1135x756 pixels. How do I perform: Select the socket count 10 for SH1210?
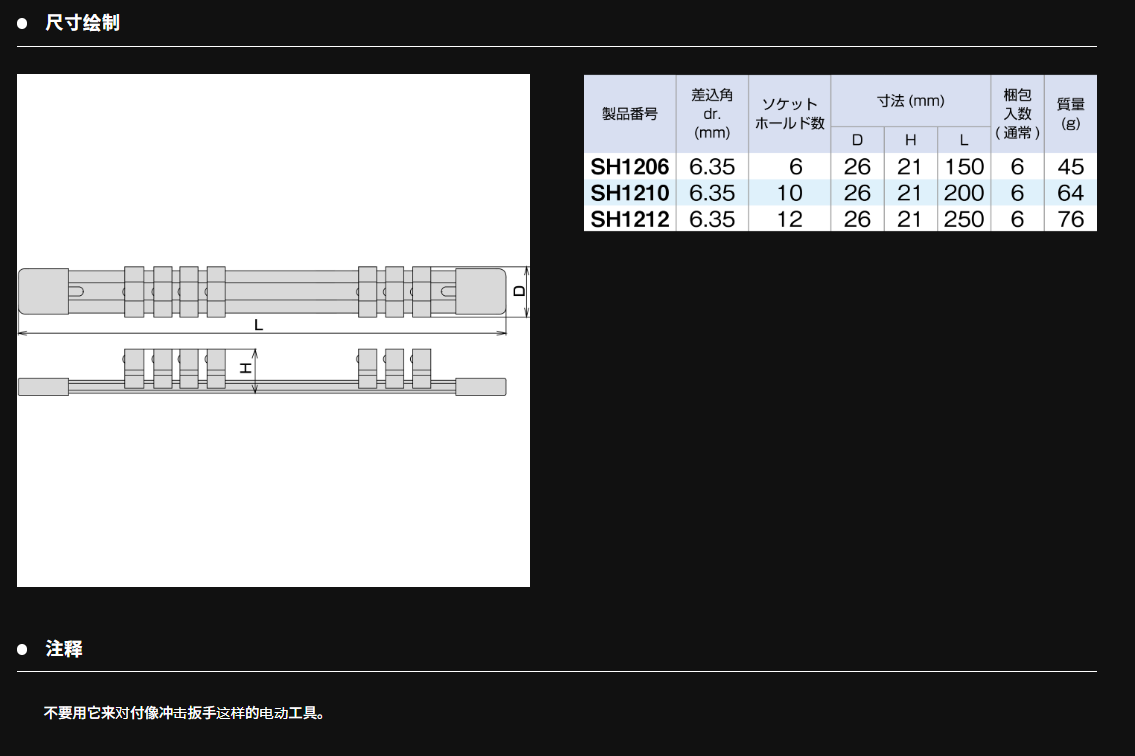789,193
